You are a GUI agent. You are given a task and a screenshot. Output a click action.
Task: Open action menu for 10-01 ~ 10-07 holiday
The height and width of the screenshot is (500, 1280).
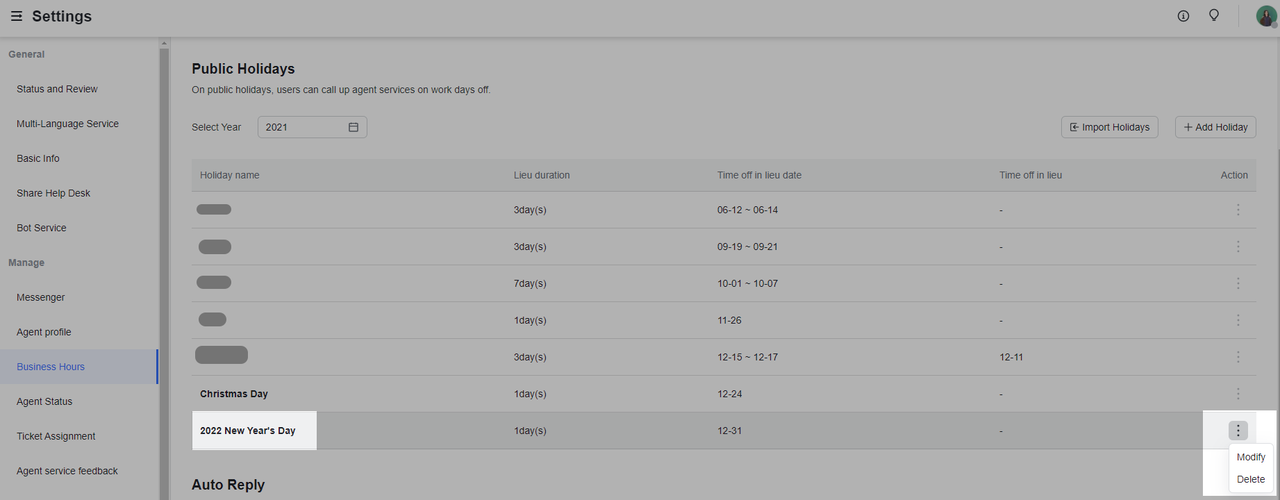coord(1238,284)
